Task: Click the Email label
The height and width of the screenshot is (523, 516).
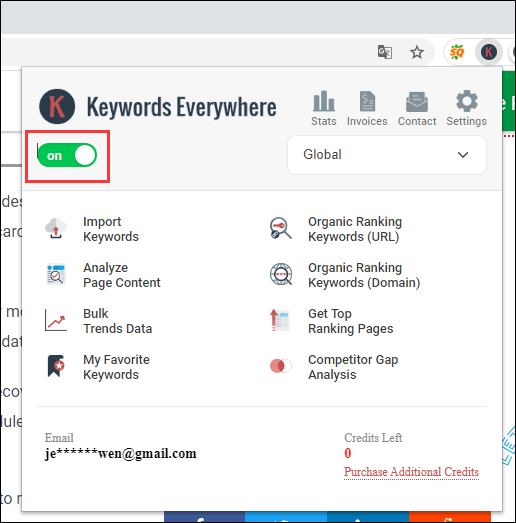Action: pos(59,438)
